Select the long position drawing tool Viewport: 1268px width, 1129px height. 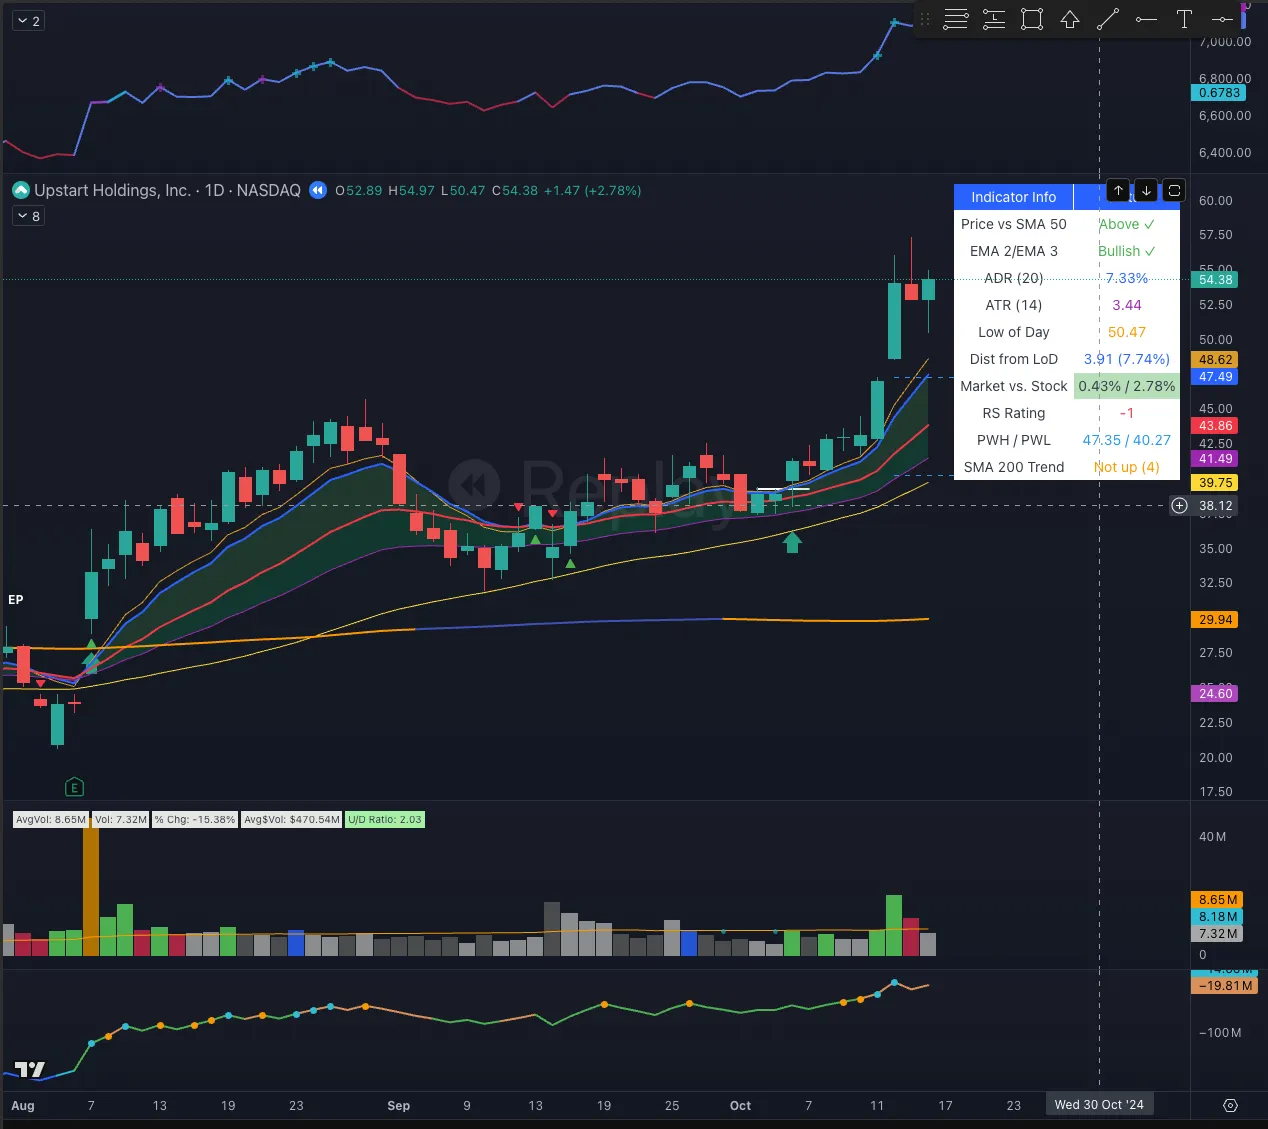coord(994,19)
